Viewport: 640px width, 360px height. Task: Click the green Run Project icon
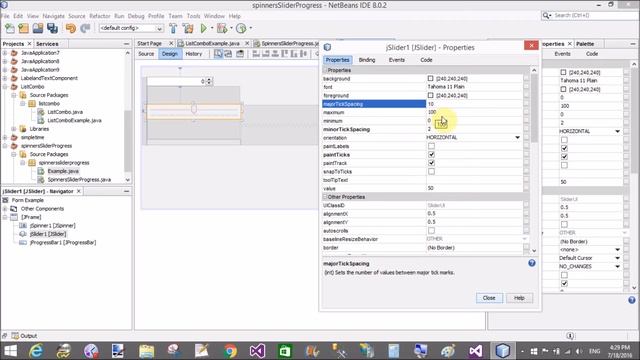click(203, 28)
